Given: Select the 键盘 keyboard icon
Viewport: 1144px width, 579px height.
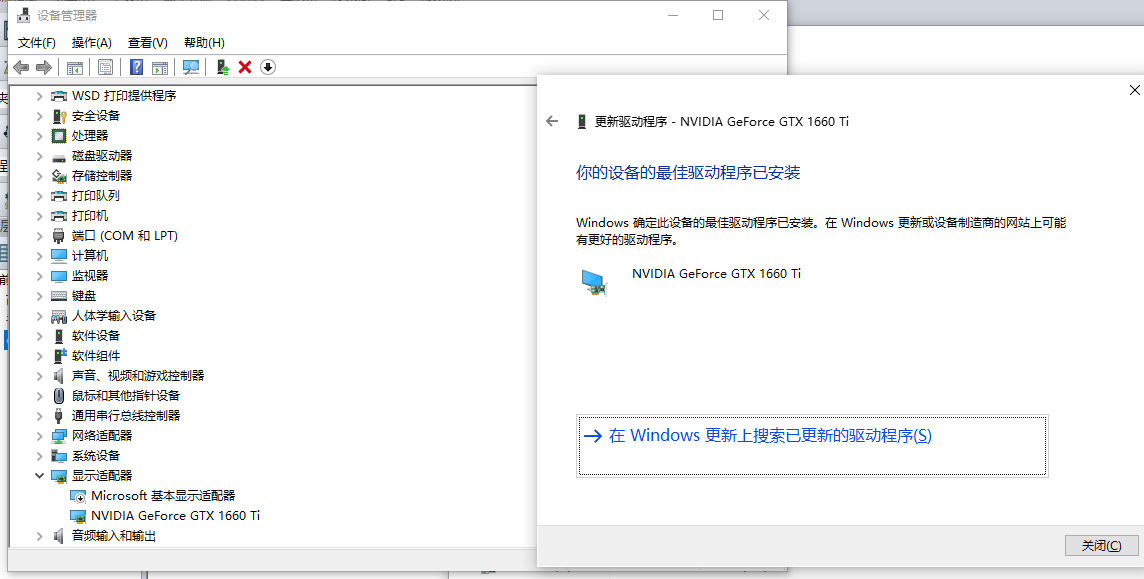Looking at the screenshot, I should pyautogui.click(x=59, y=295).
